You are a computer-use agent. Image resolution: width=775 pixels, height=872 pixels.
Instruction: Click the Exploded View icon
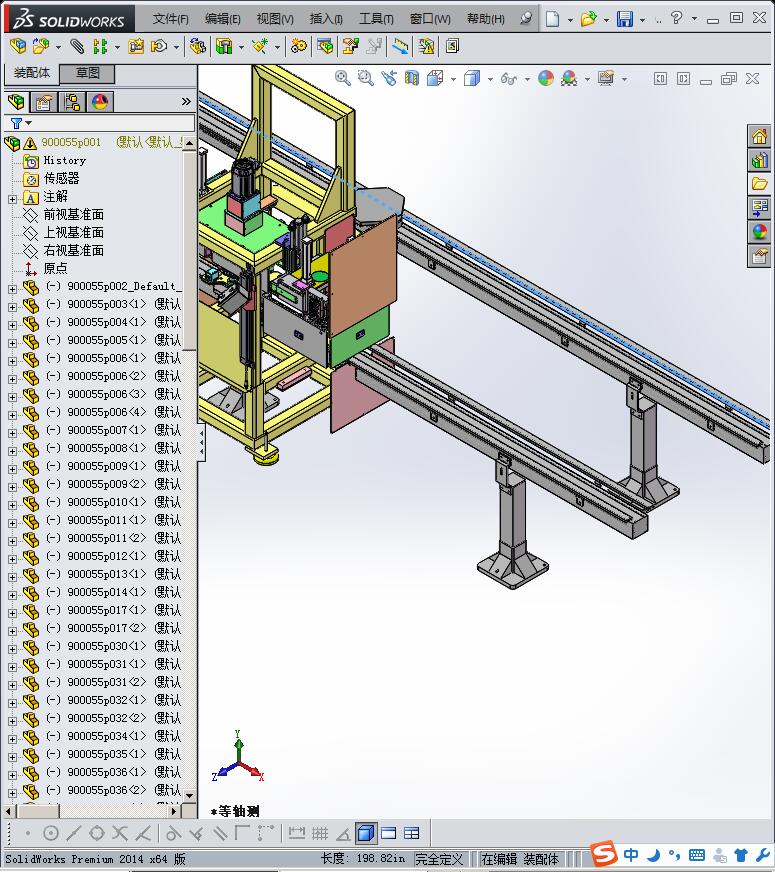click(x=350, y=46)
